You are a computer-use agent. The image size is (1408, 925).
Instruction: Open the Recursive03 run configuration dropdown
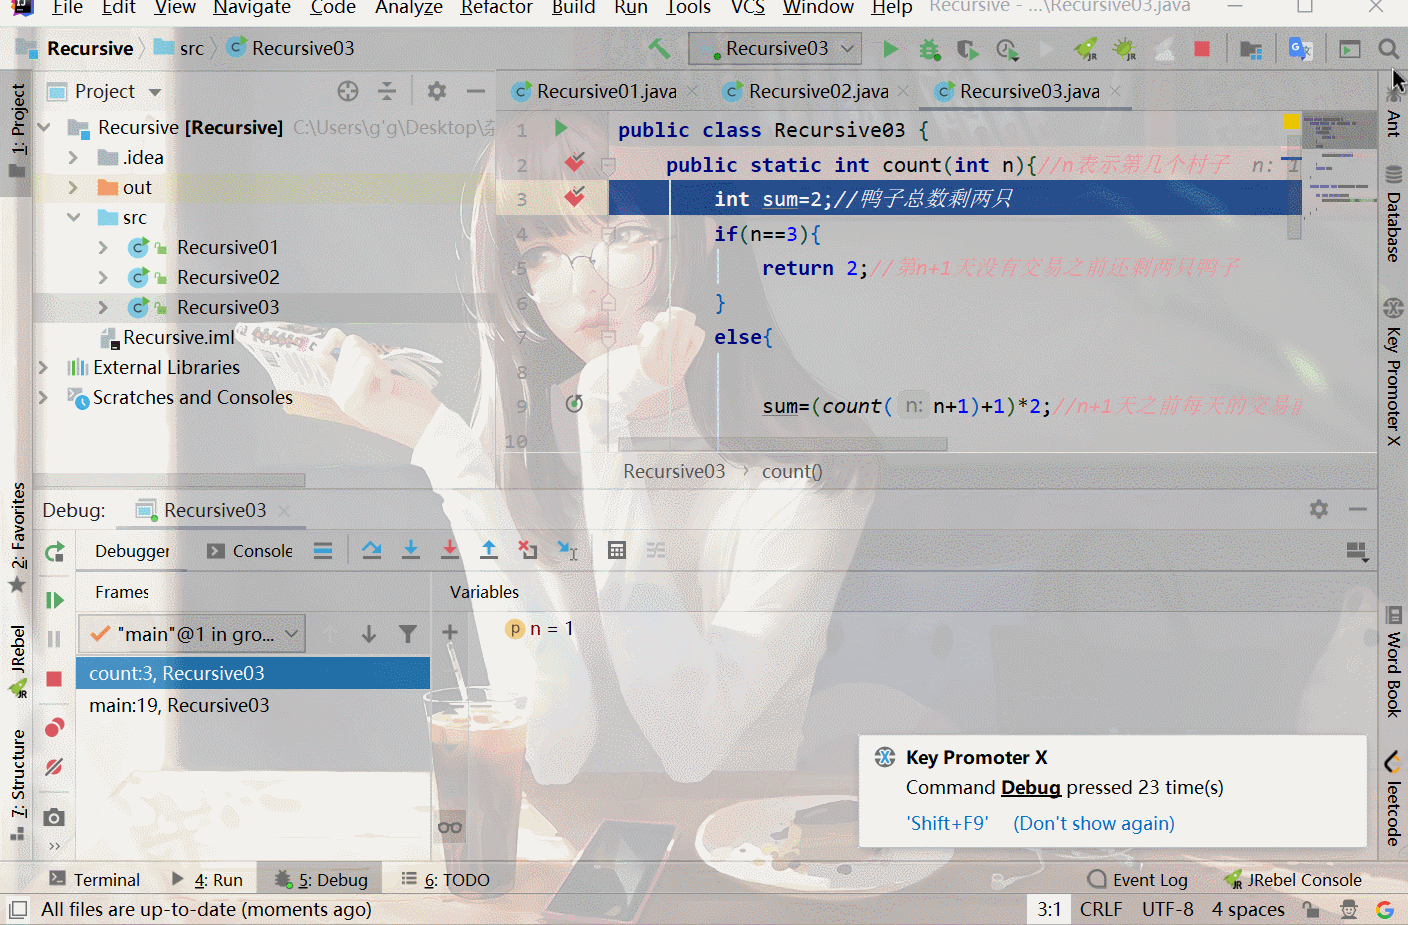coord(775,48)
